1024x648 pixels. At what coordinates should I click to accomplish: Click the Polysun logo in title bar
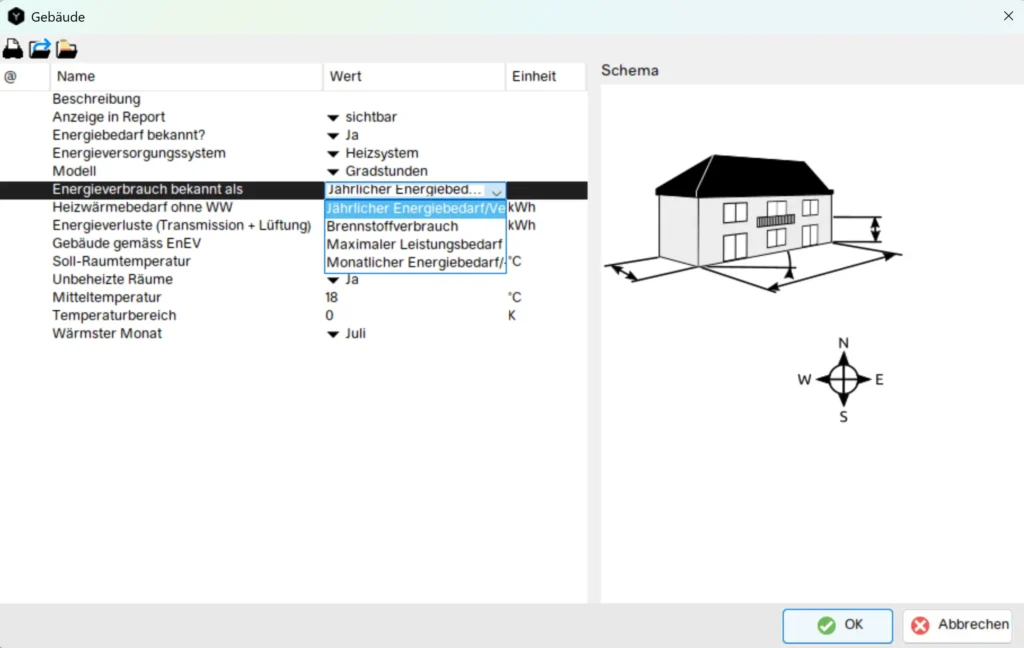[16, 17]
